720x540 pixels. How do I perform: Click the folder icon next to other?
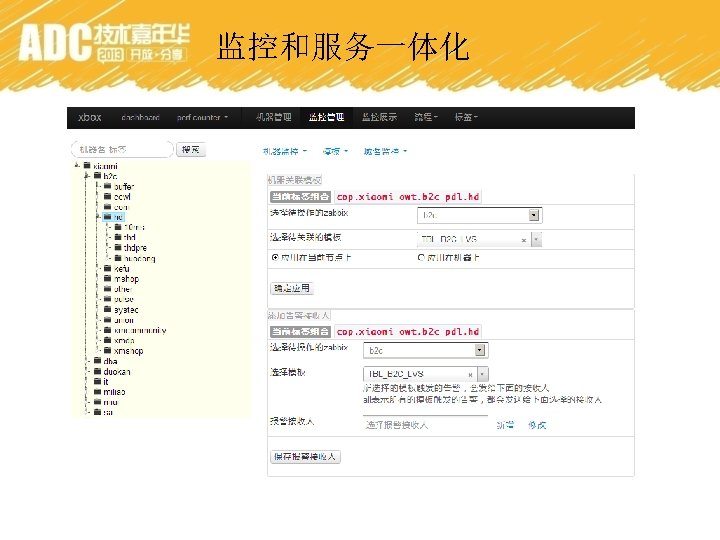[107, 289]
